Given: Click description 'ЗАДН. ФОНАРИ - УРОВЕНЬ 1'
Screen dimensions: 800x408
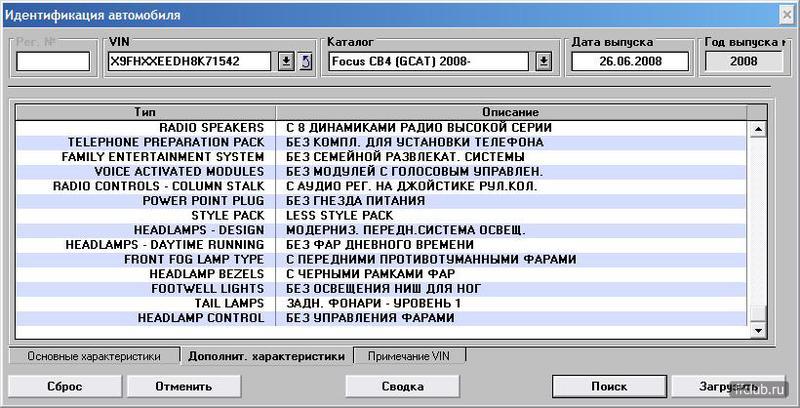Looking at the screenshot, I should point(373,303).
